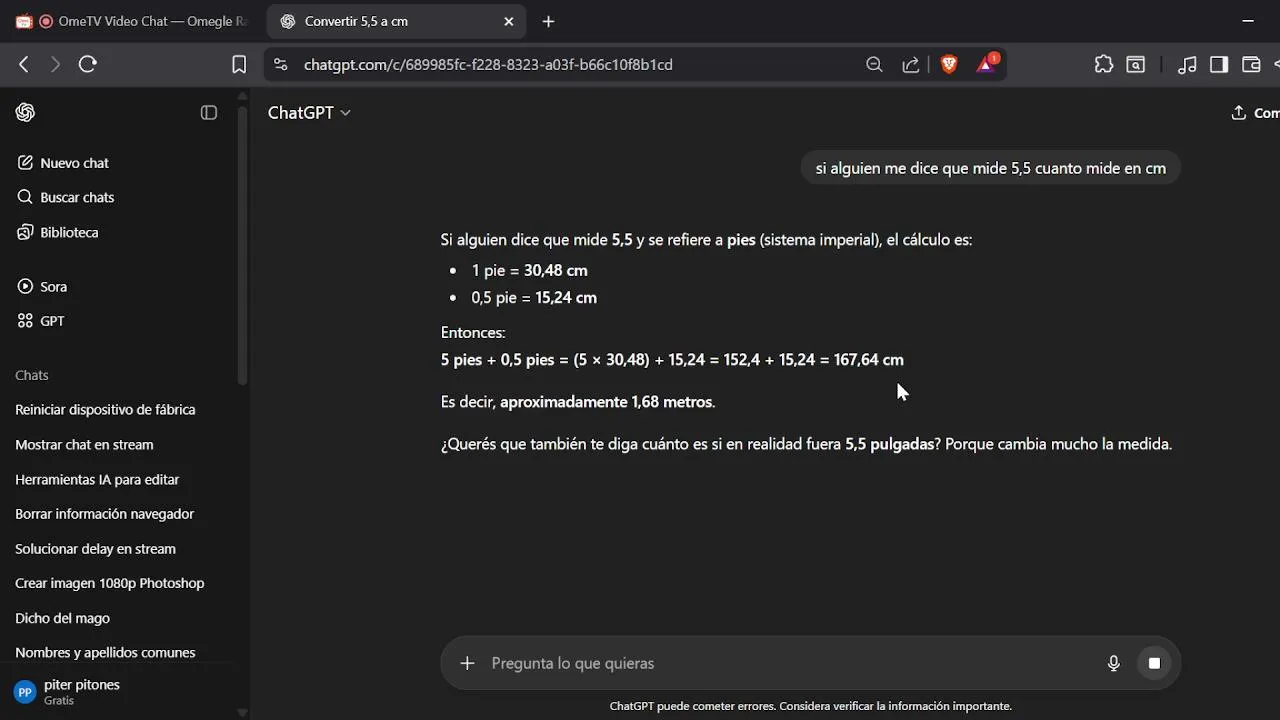Open chat 'Mostrar chat en stream'
This screenshot has width=1280, height=720.
click(x=84, y=445)
